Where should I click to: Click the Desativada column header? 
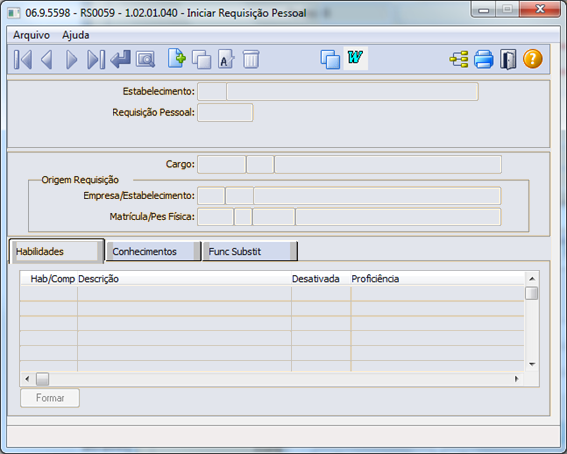316,279
